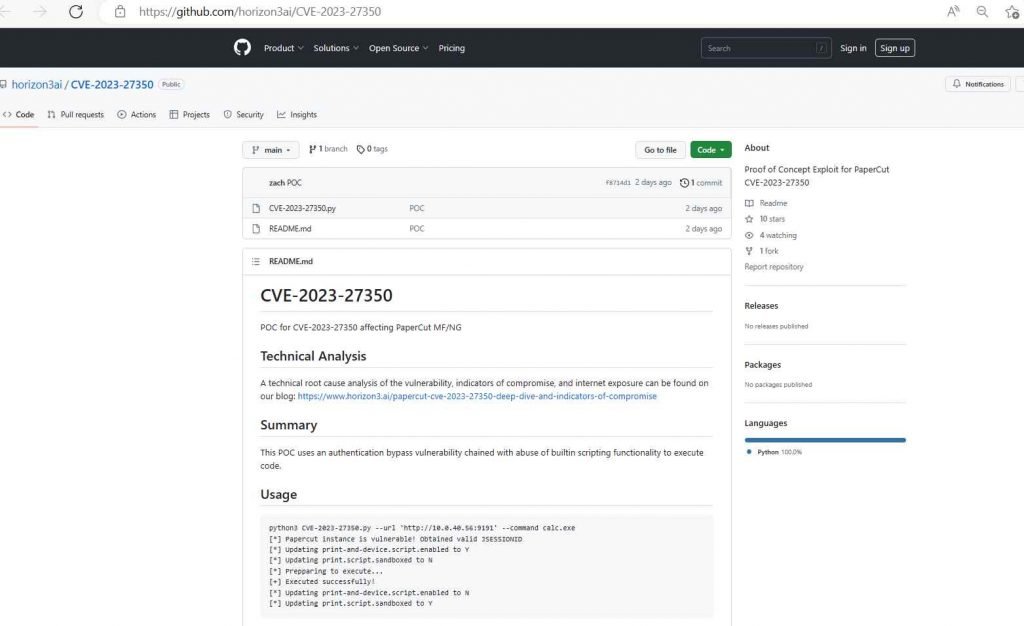Click the Usage heading

coord(278,494)
